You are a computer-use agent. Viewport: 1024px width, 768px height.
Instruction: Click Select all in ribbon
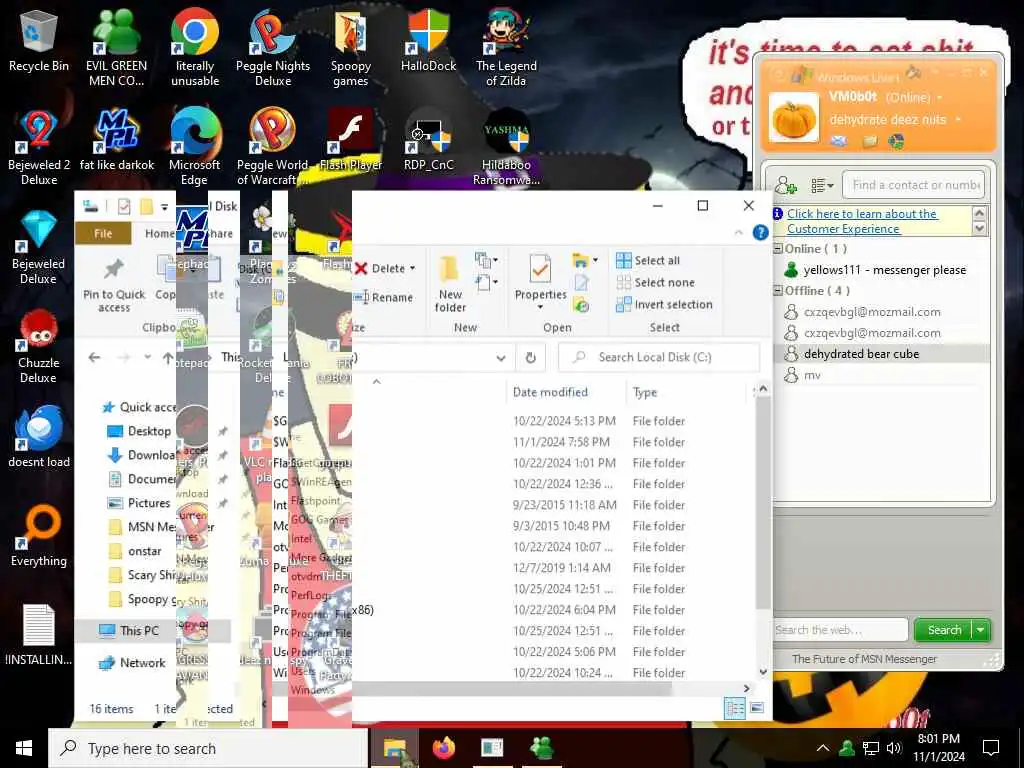(x=648, y=261)
